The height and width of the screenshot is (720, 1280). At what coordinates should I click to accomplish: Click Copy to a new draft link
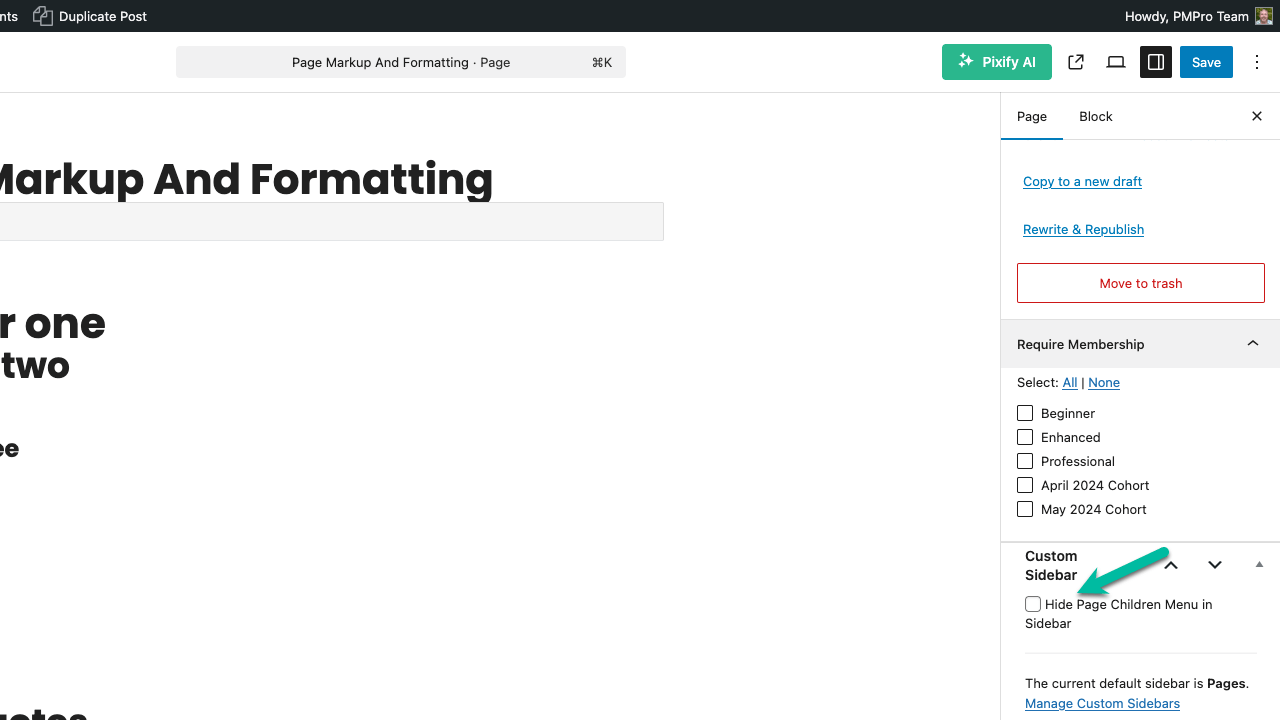click(1082, 181)
